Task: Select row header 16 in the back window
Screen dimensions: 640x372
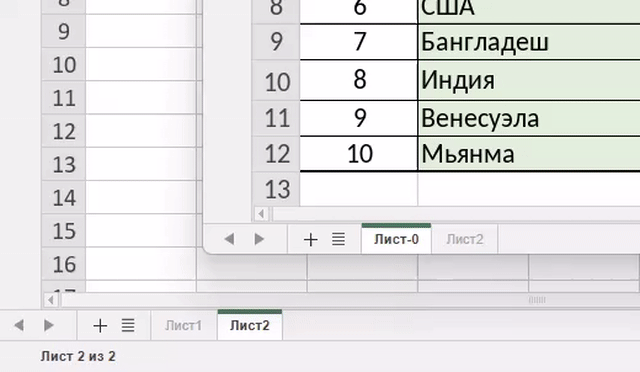Action: [64, 264]
